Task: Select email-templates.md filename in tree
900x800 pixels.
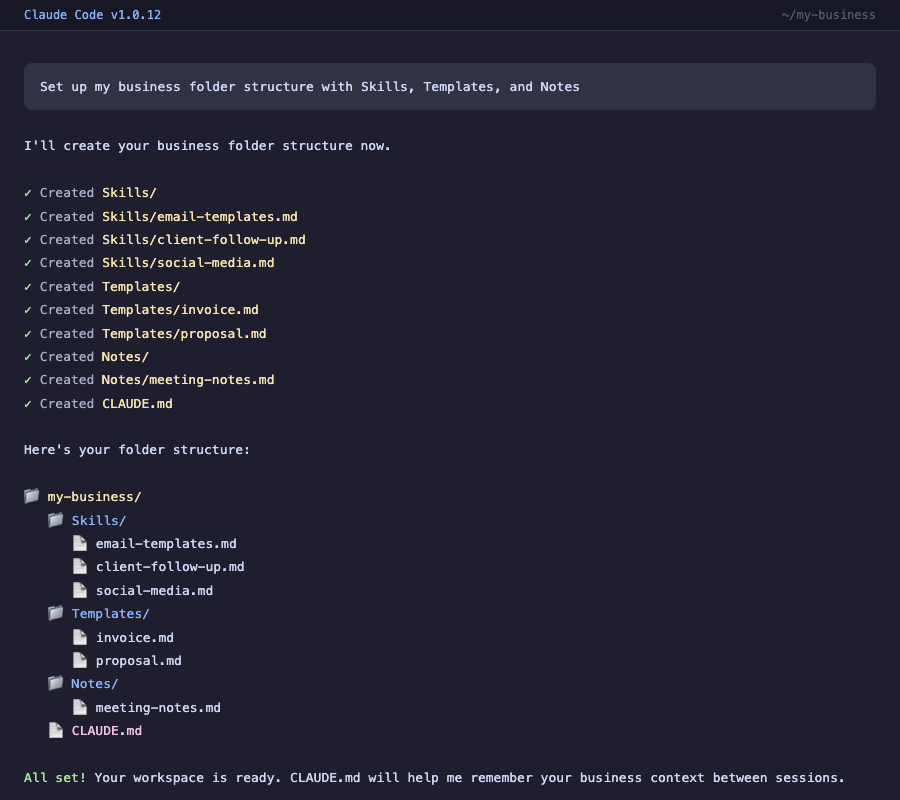Action: point(166,544)
